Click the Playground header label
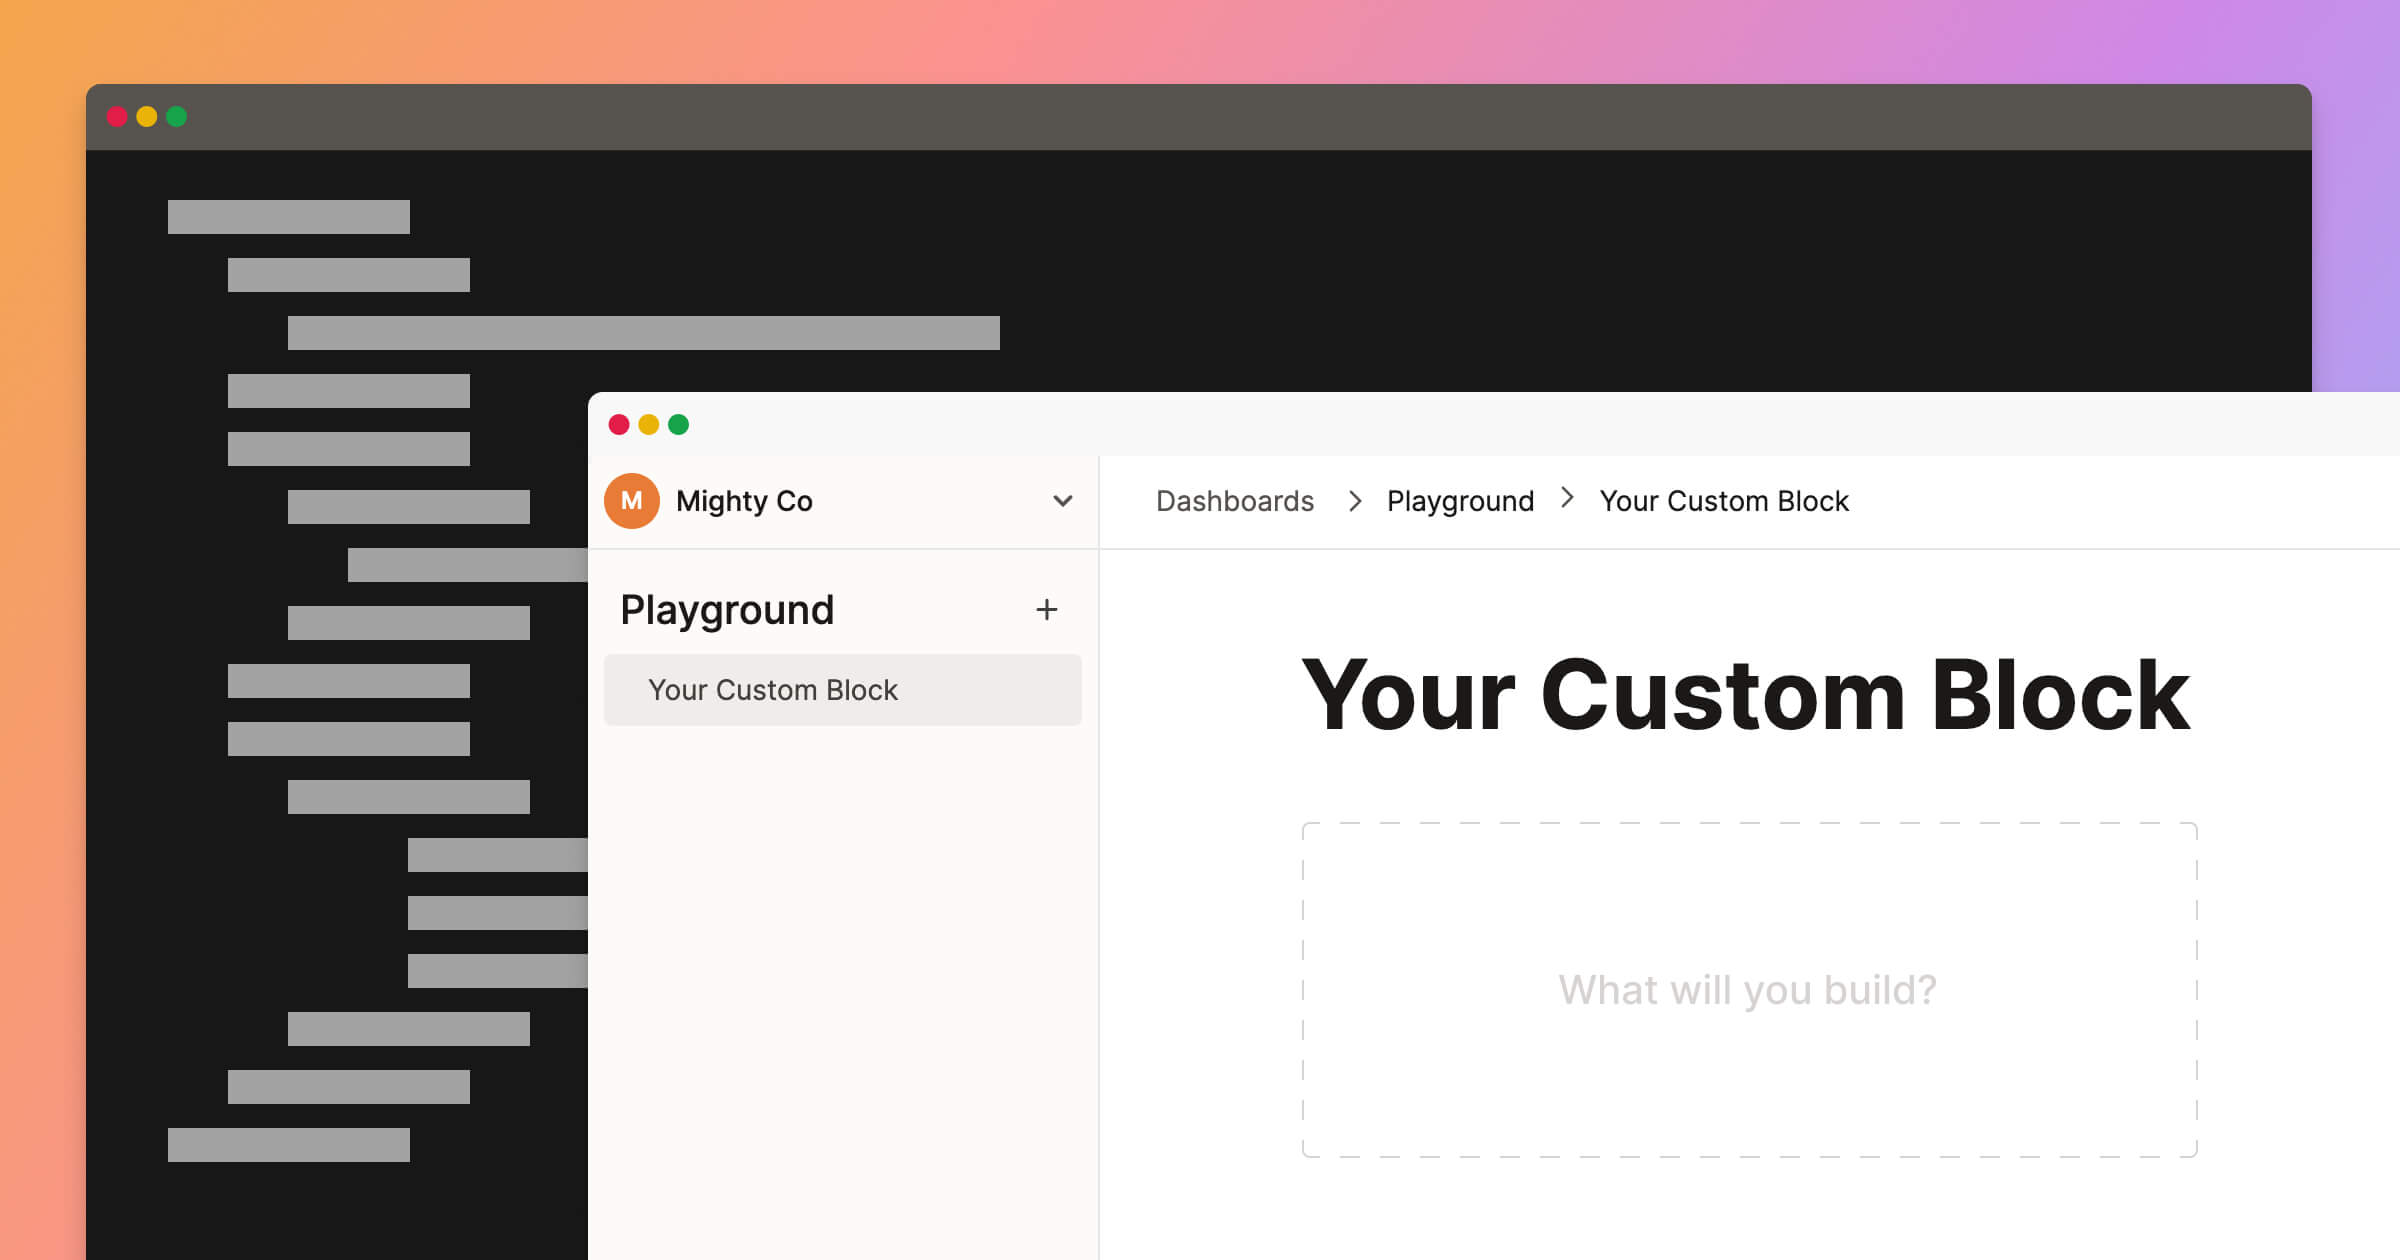This screenshot has width=2400, height=1260. (x=727, y=608)
